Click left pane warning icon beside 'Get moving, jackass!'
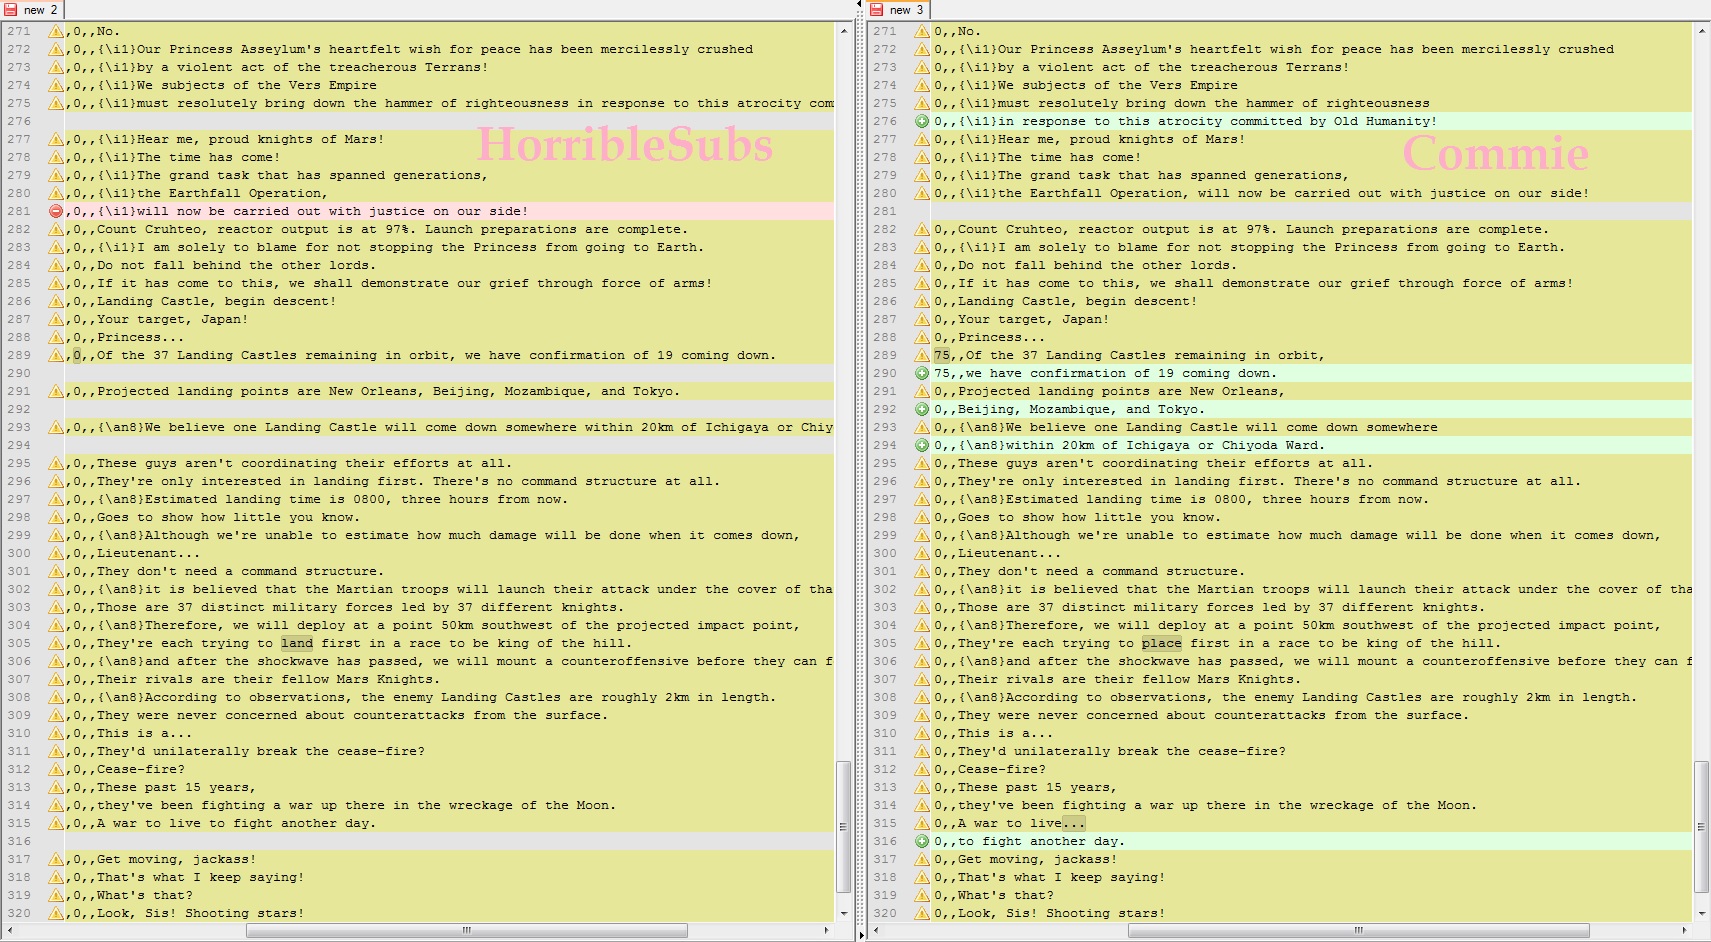 [56, 859]
